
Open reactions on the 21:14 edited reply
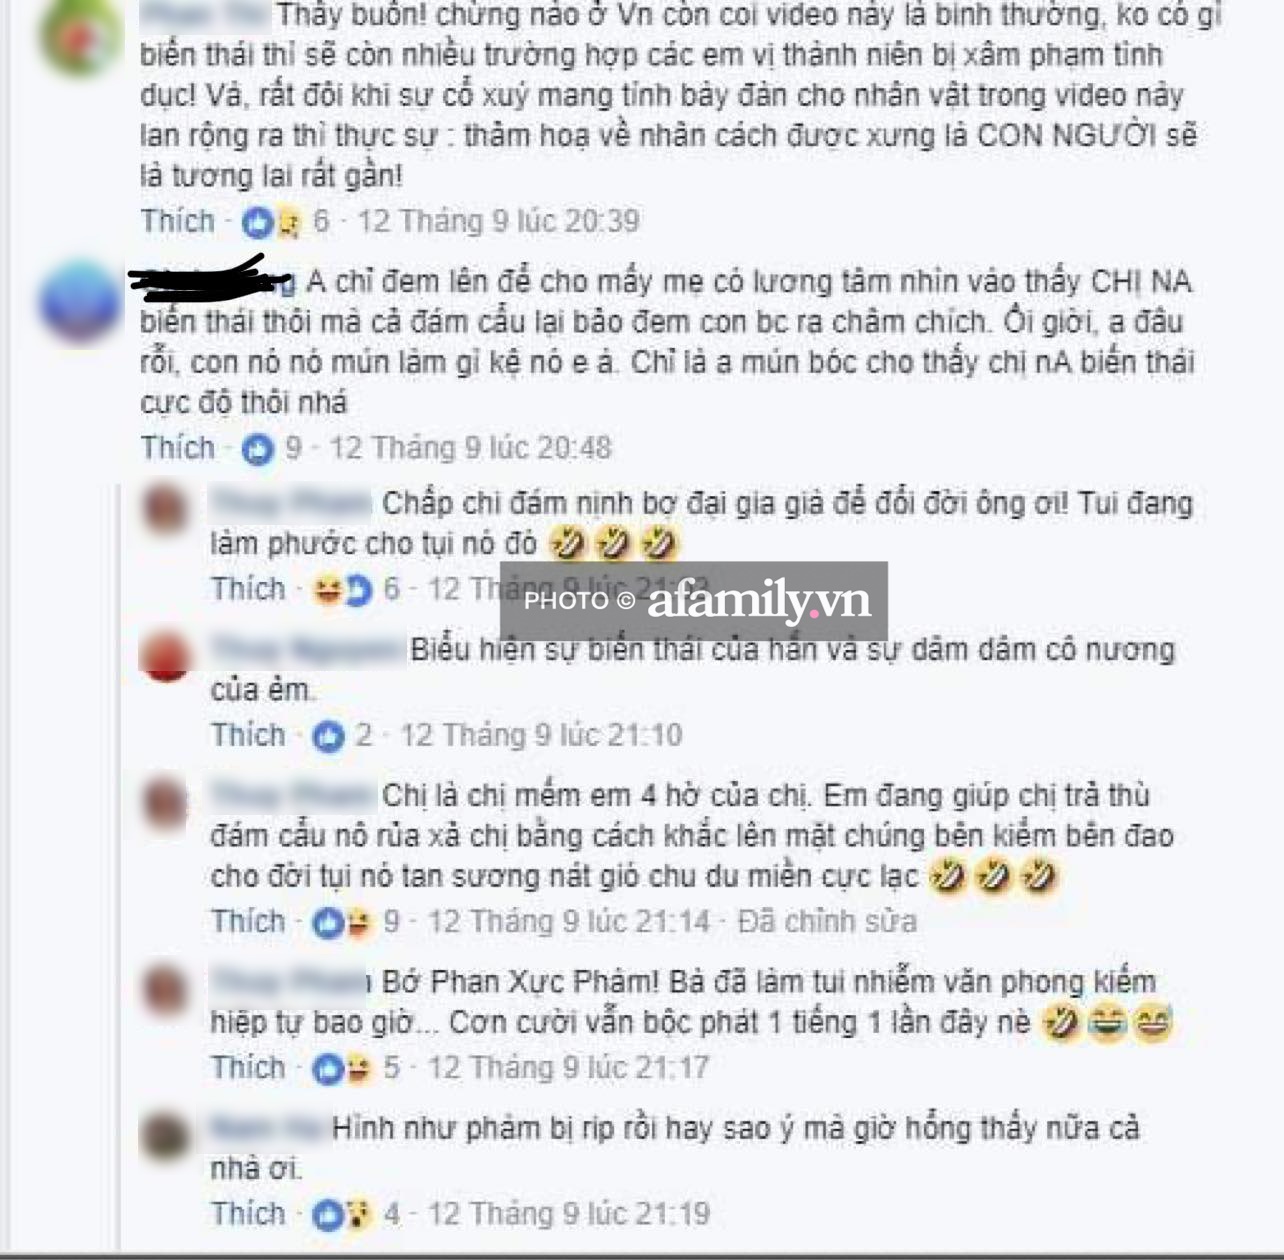342,923
